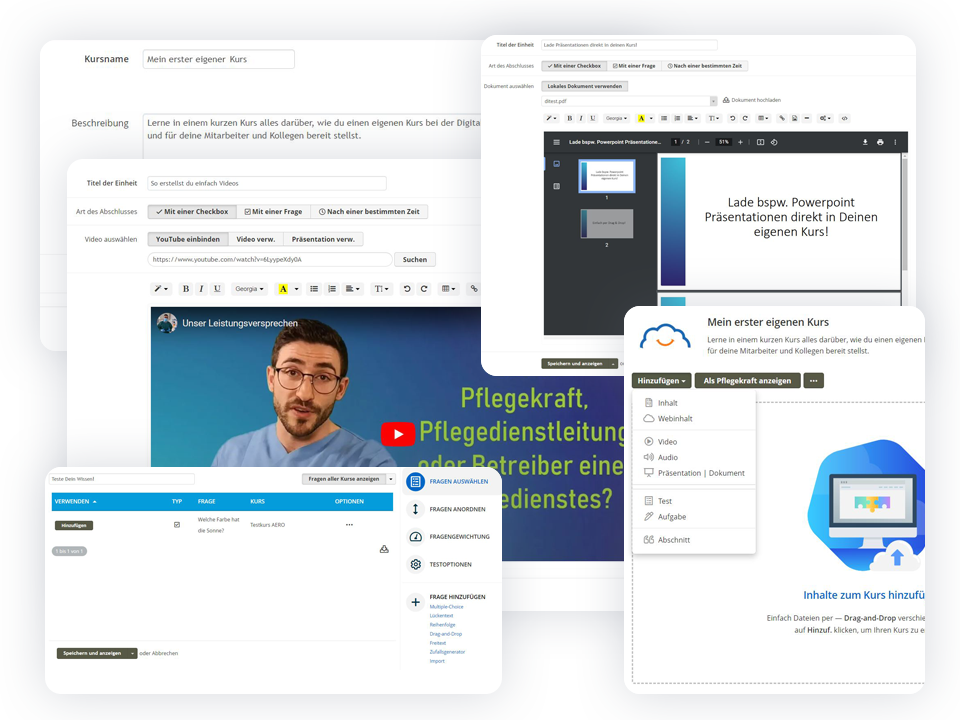Viewport: 960px width, 720px height.
Task: Click the yellow highlight color swatch in video editor
Action: click(x=283, y=289)
